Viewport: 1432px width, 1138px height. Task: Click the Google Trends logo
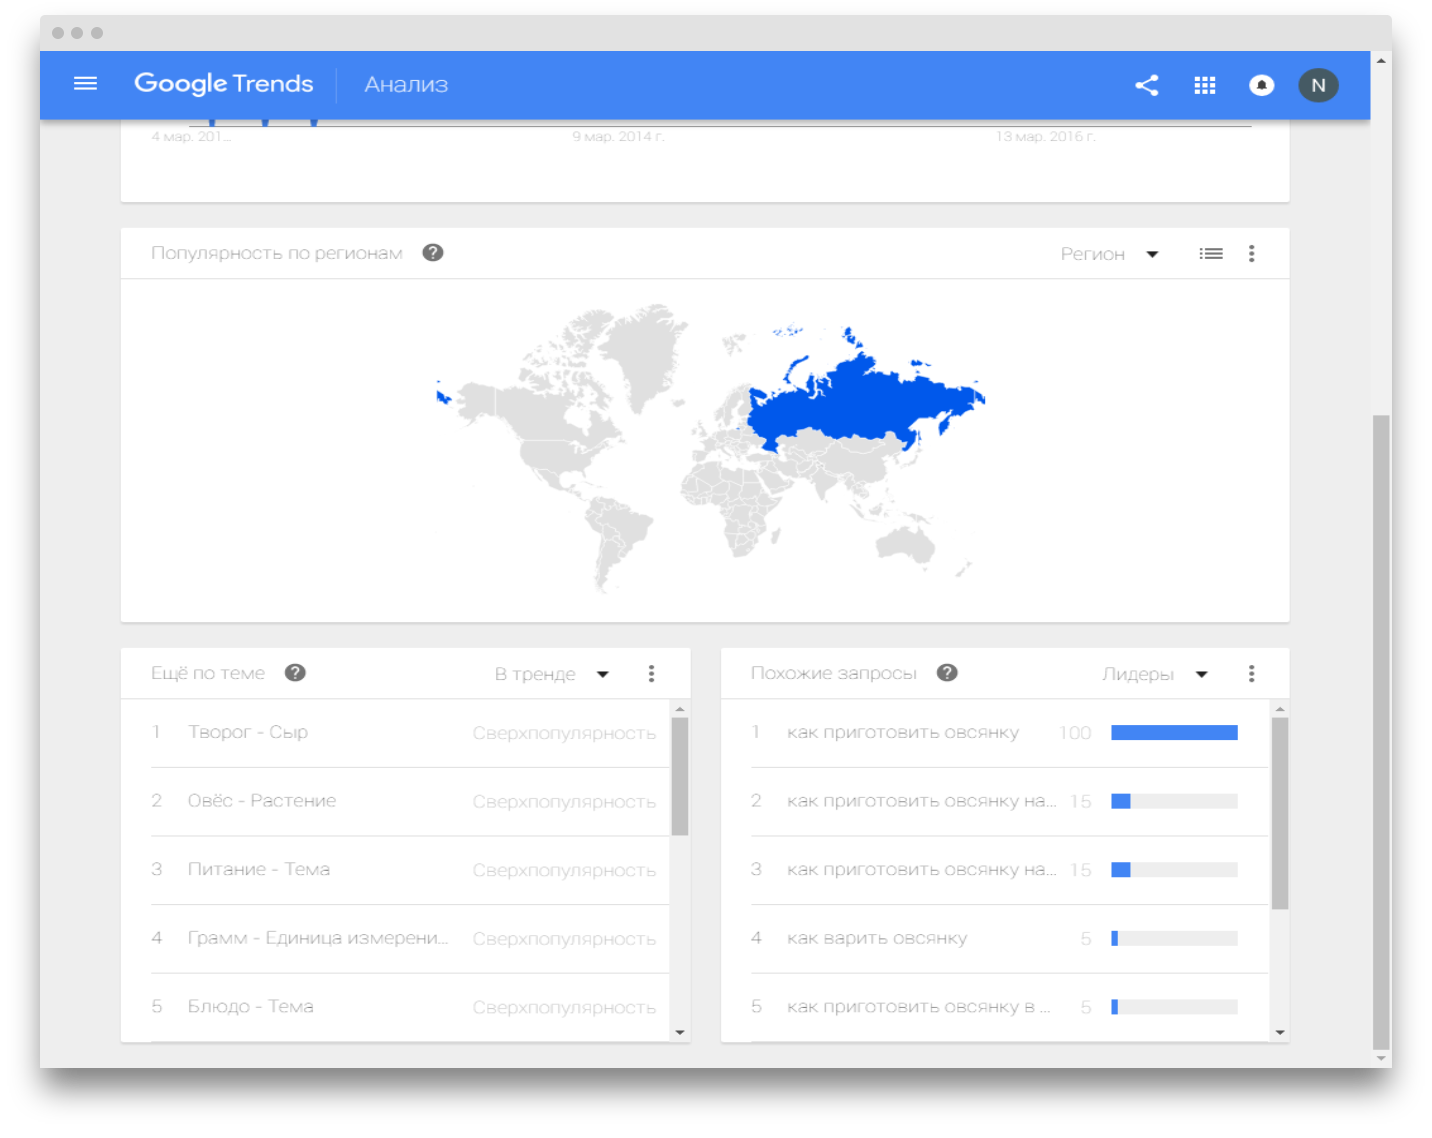point(223,84)
